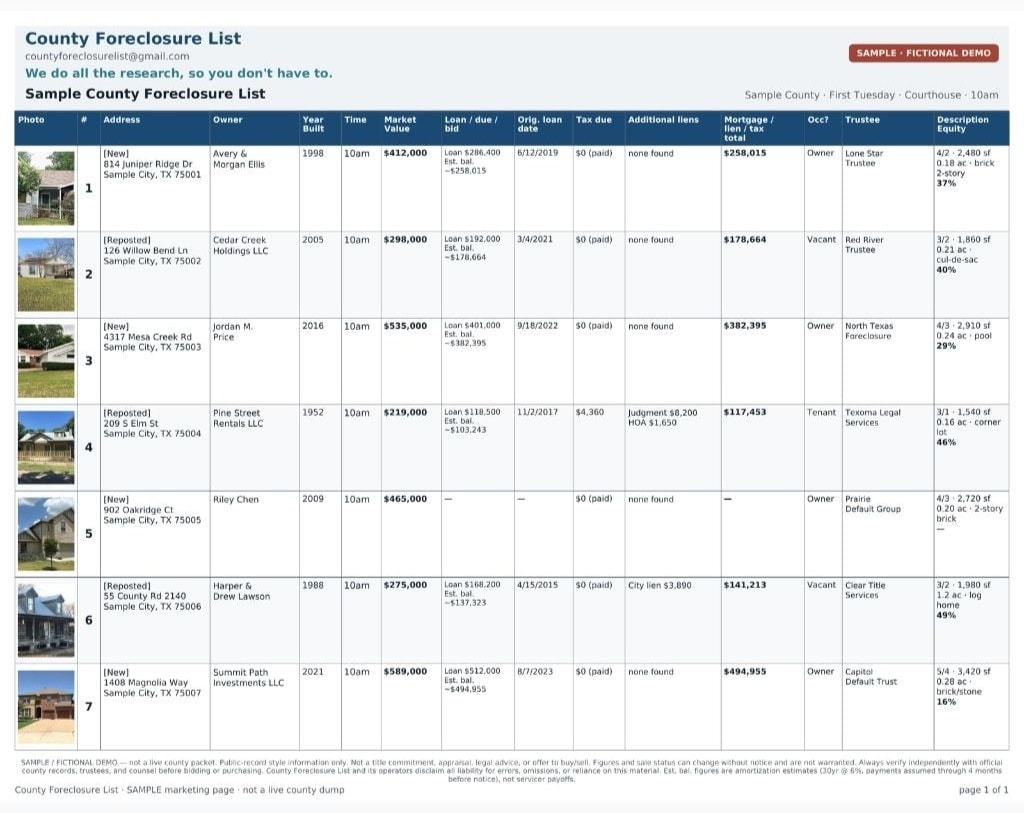Image resolution: width=1024 pixels, height=813 pixels.
Task: Click the SAMPLE · FICTIONAL DEMO badge
Action: [x=923, y=53]
